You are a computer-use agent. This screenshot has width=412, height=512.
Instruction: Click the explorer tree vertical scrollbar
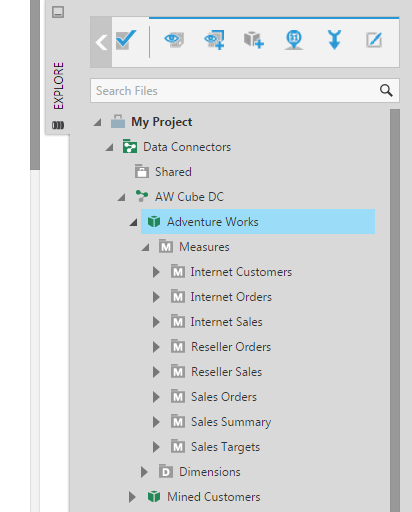[x=395, y=310]
